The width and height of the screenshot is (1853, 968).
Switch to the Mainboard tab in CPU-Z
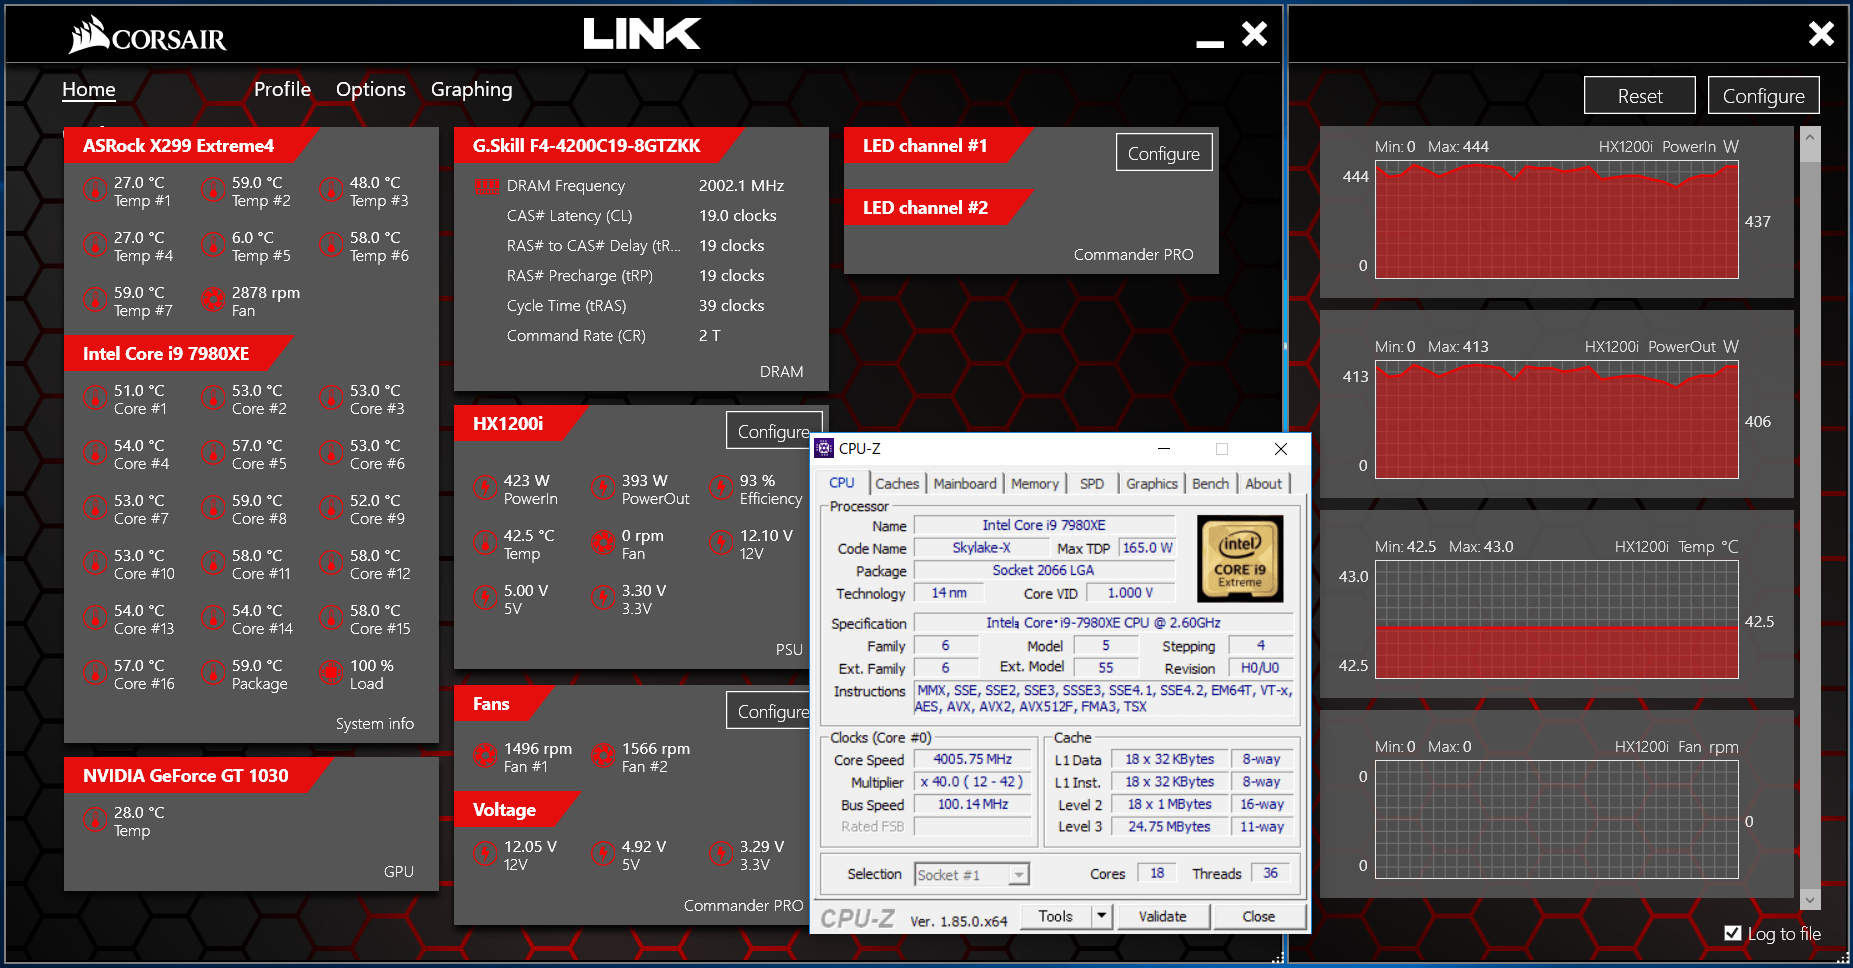coord(965,484)
